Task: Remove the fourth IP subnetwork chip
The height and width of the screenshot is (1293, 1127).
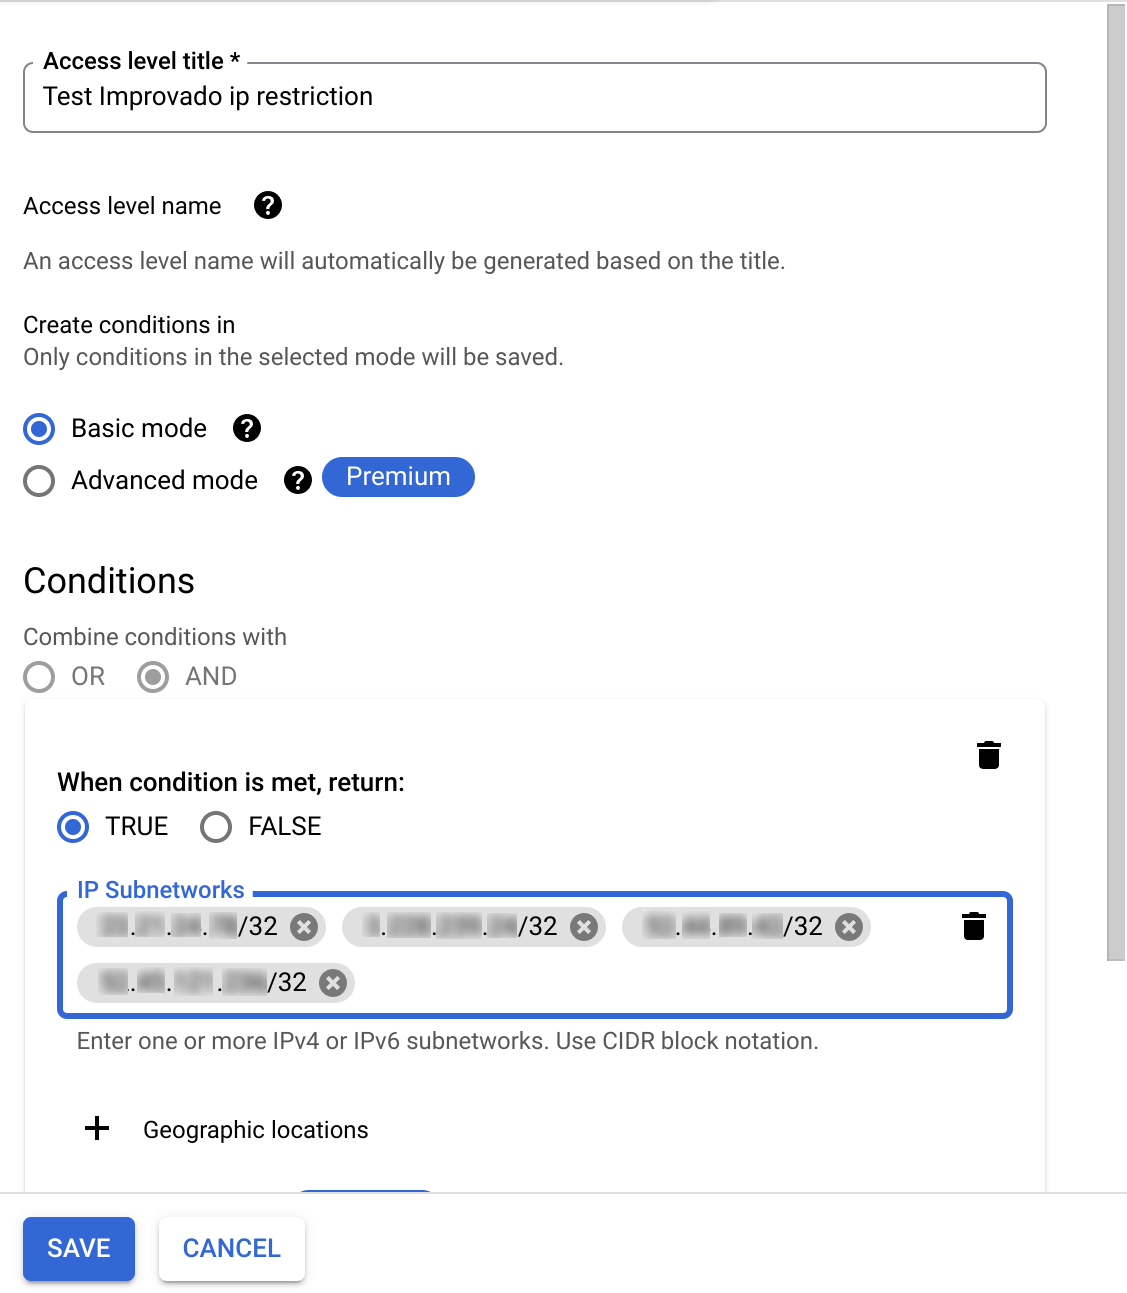Action: coord(331,983)
